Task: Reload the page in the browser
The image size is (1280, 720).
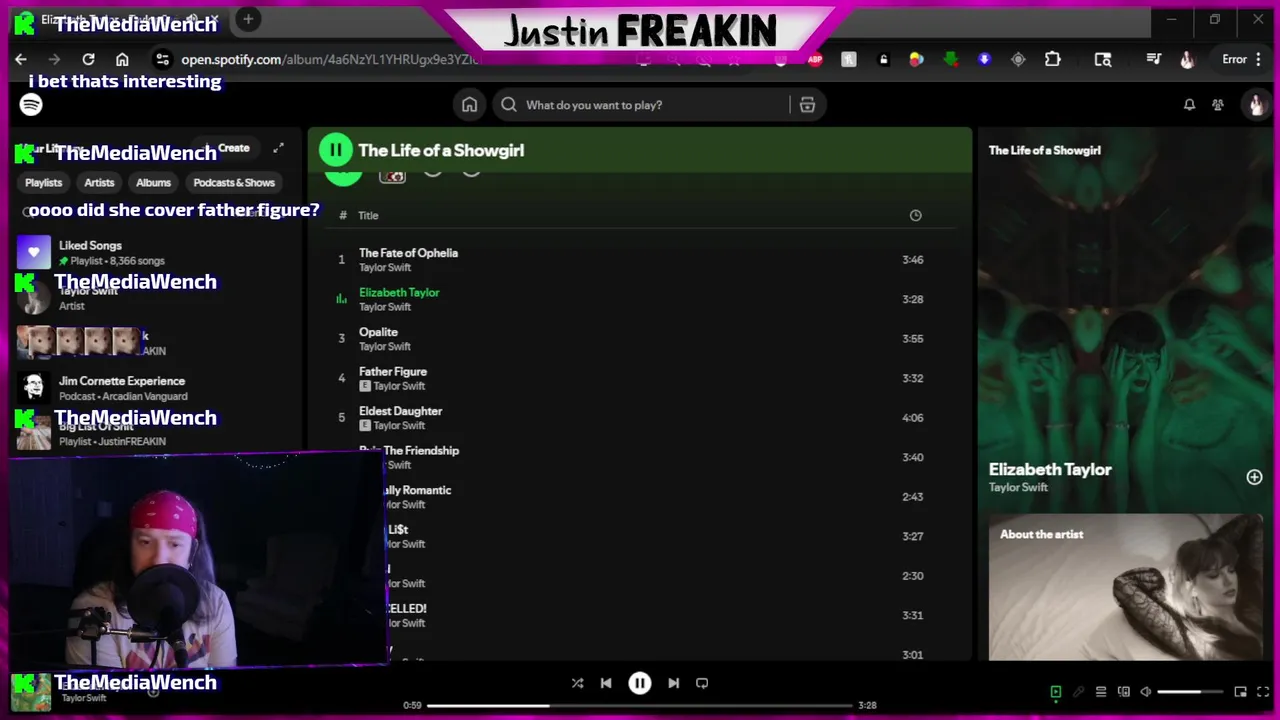Action: pyautogui.click(x=88, y=59)
